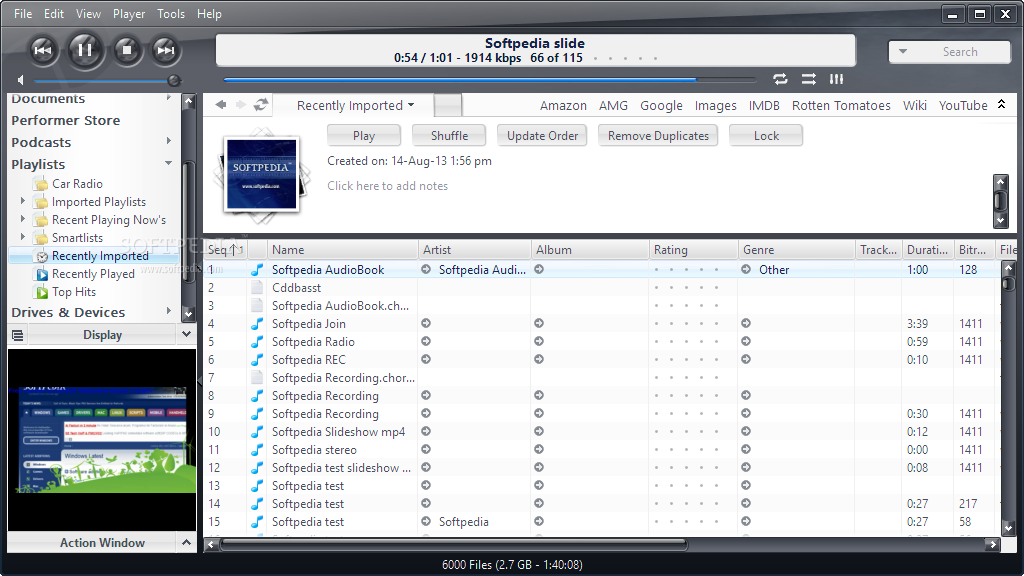Mute the volume speaker icon
The width and height of the screenshot is (1024, 576).
coord(21,80)
